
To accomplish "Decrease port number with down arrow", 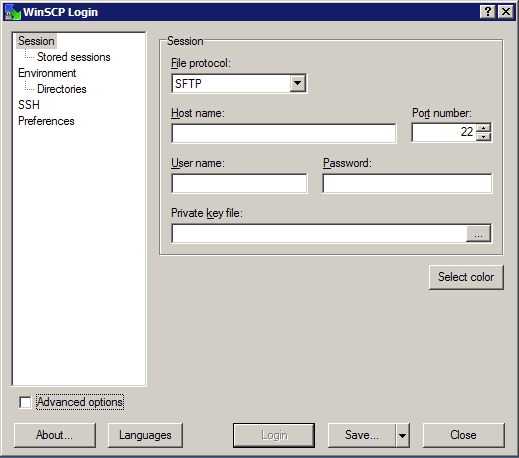I will pyautogui.click(x=483, y=137).
